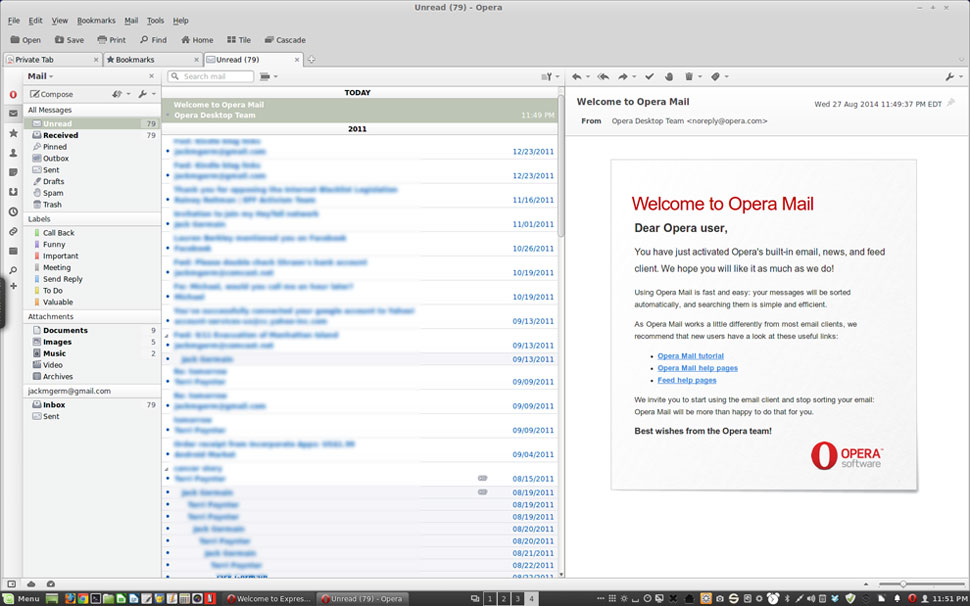Open the Feed help pages link
Screen dimensions: 970x606
(x=687, y=380)
